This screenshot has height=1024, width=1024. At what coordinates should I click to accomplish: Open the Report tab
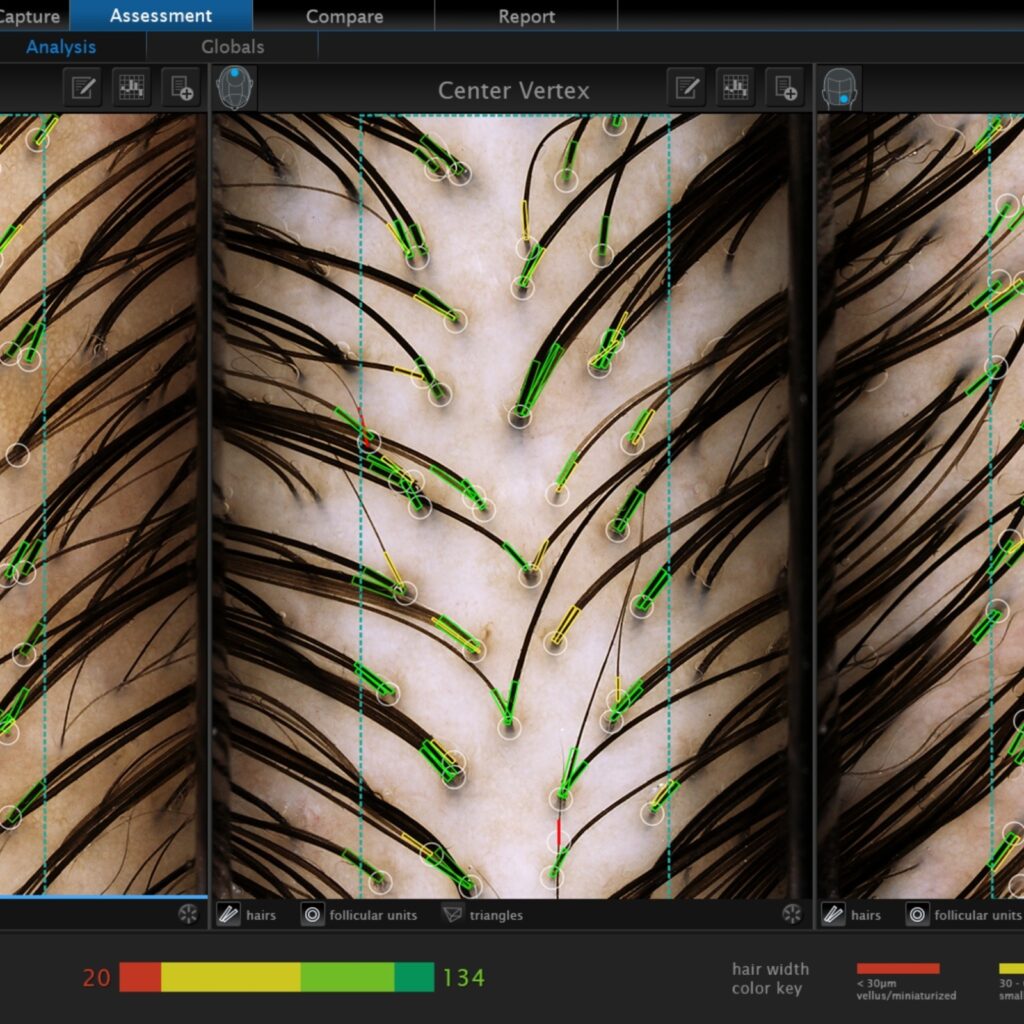point(526,16)
